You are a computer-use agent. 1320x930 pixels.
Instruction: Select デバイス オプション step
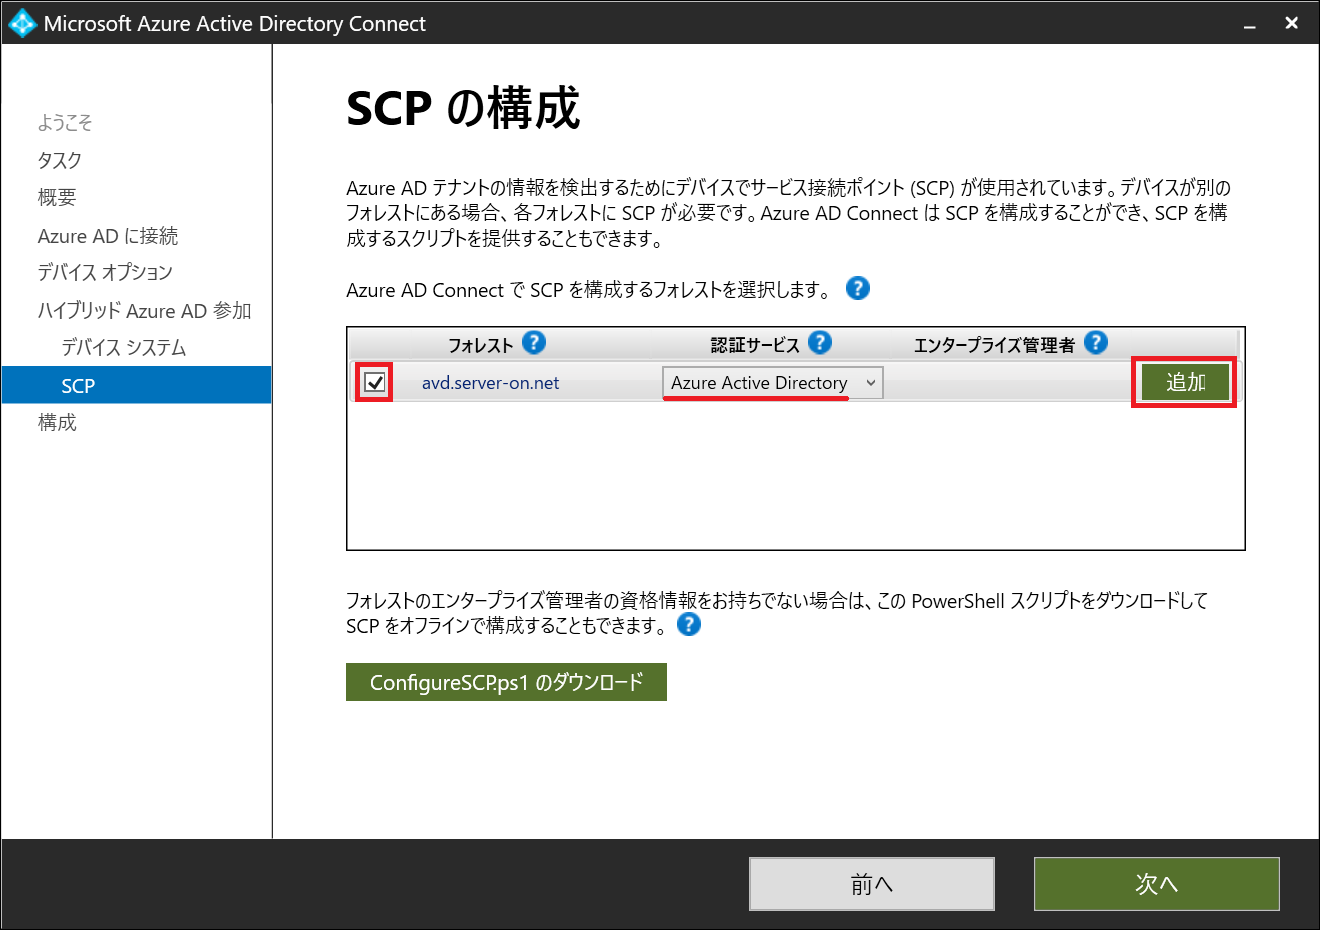pyautogui.click(x=105, y=272)
